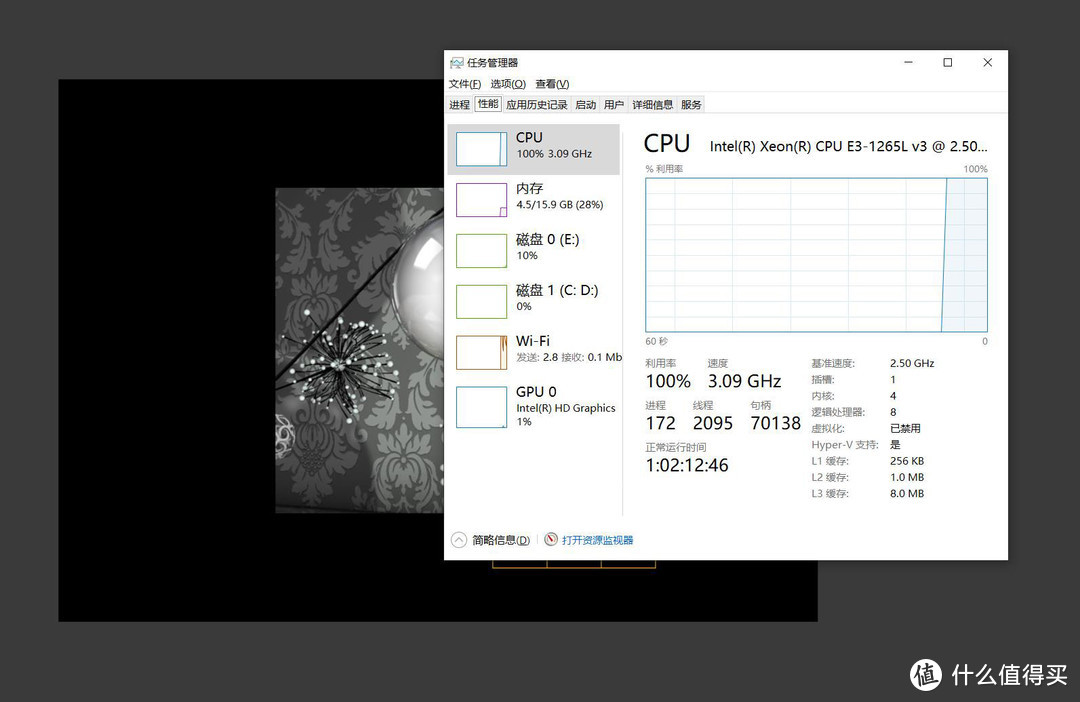Collapse to 简略信息 compact view
Viewport: 1080px width, 702px height.
click(x=498, y=539)
